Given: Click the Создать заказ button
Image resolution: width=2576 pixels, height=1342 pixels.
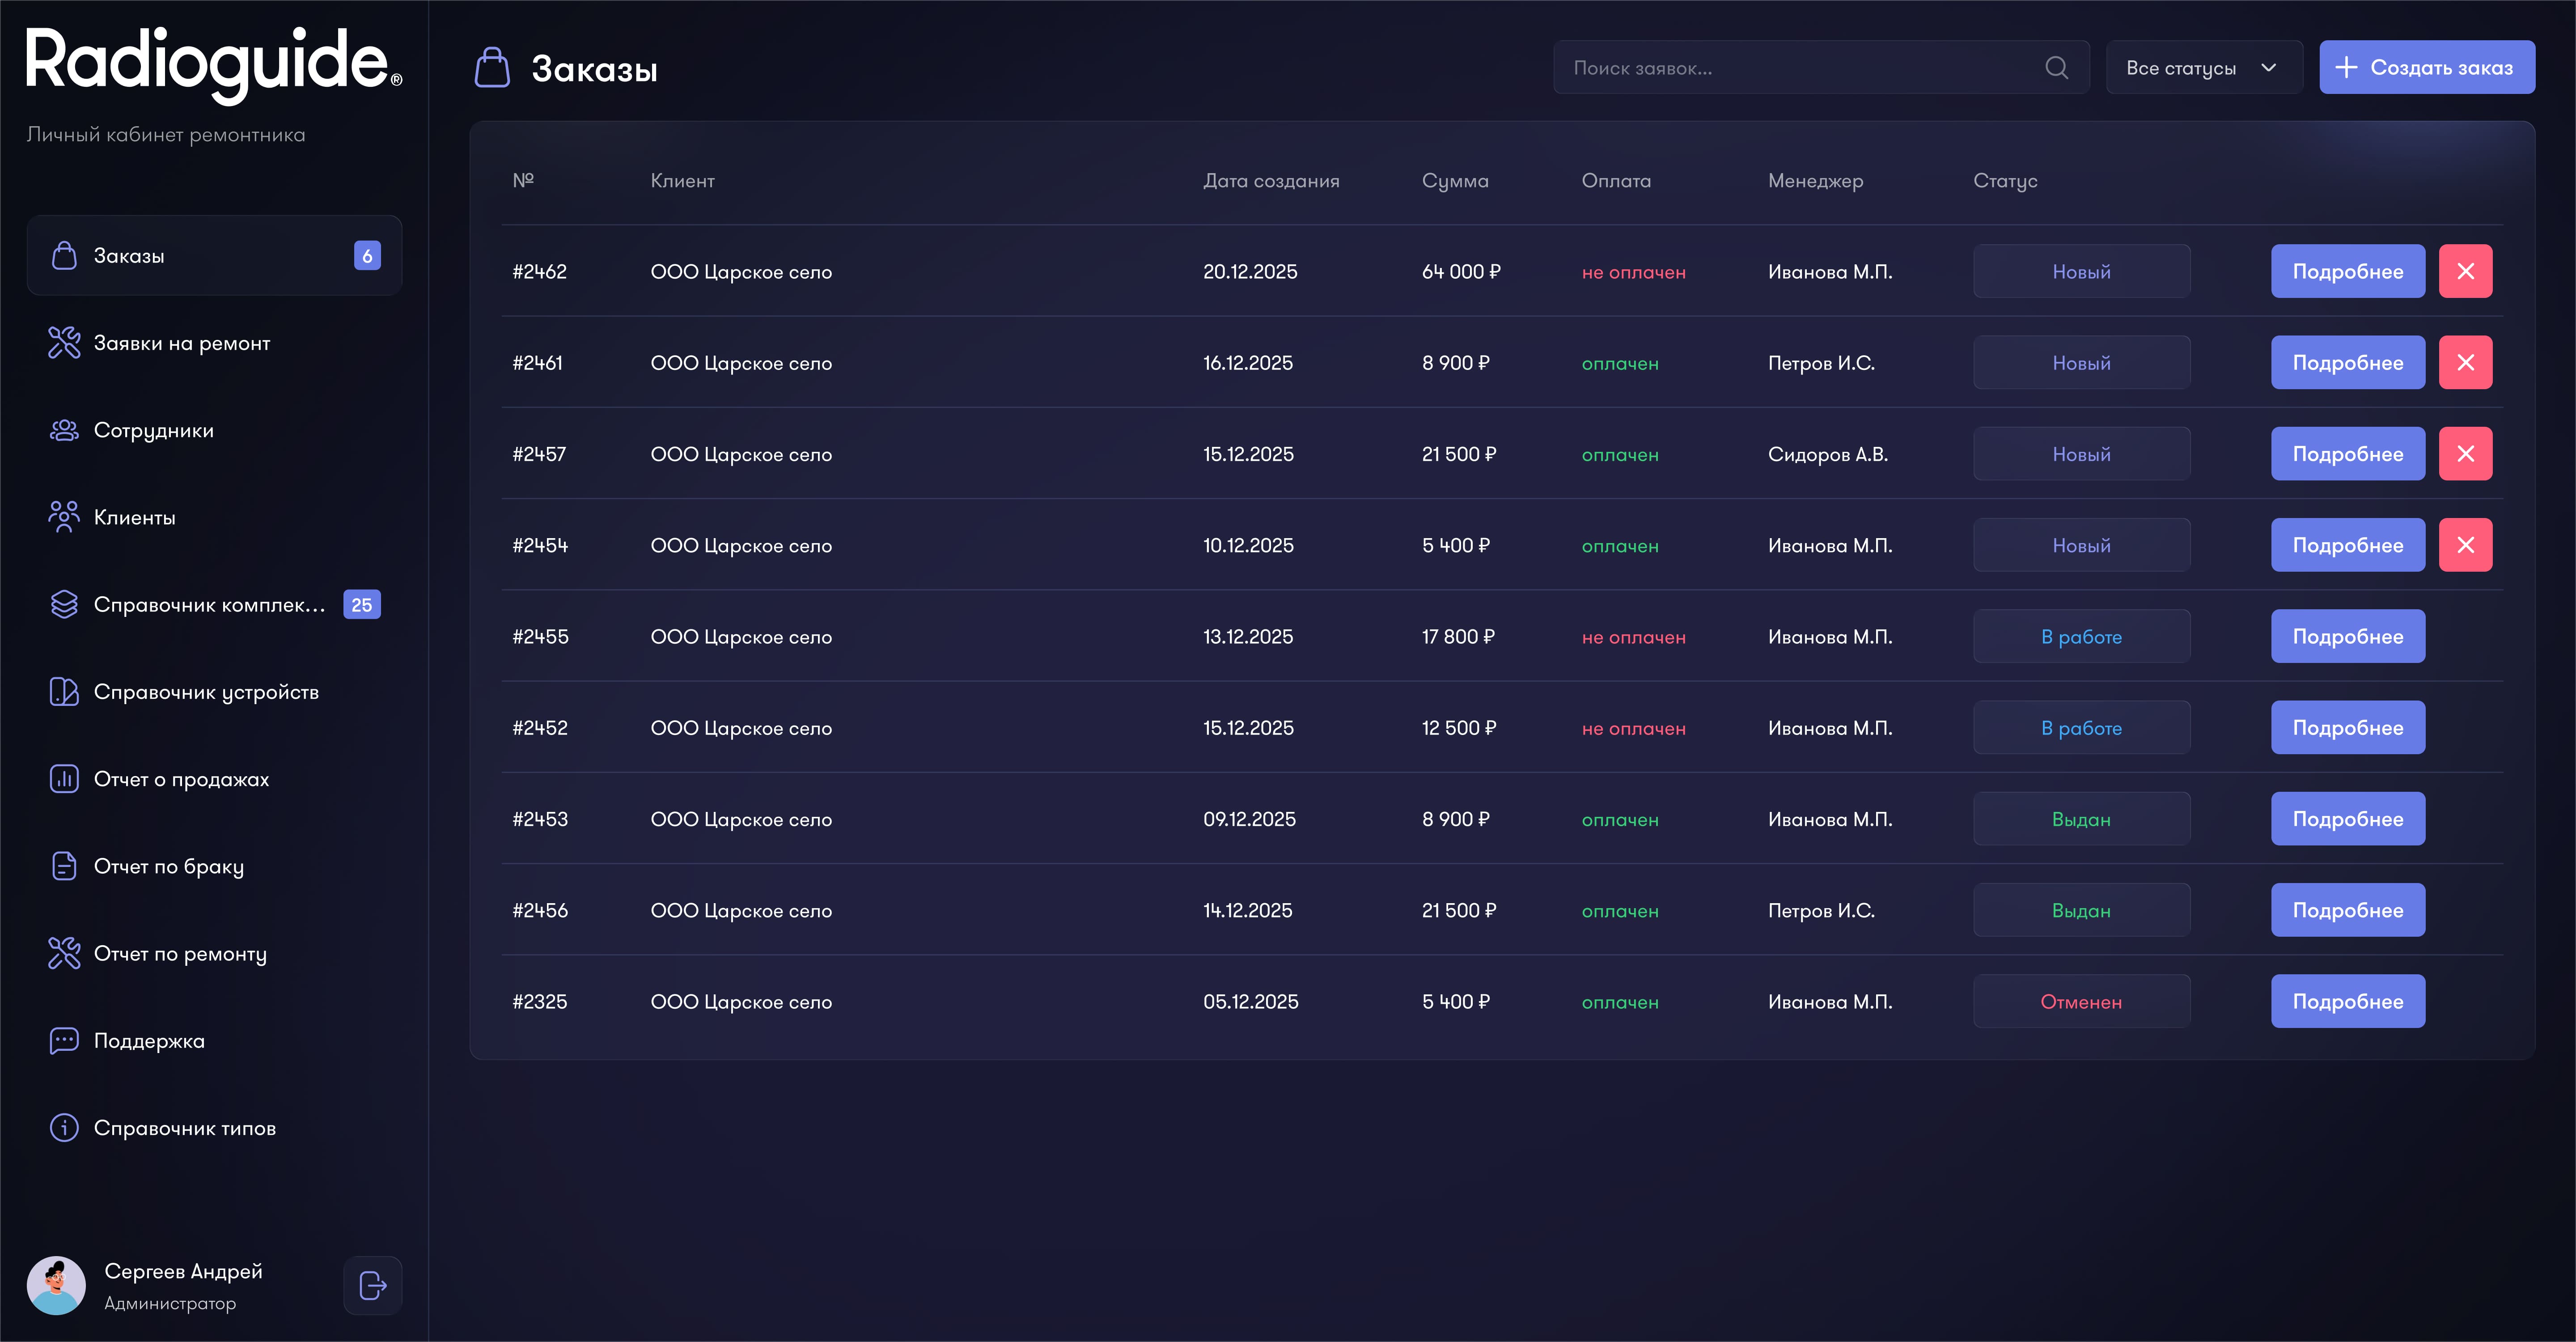Looking at the screenshot, I should pos(2427,67).
